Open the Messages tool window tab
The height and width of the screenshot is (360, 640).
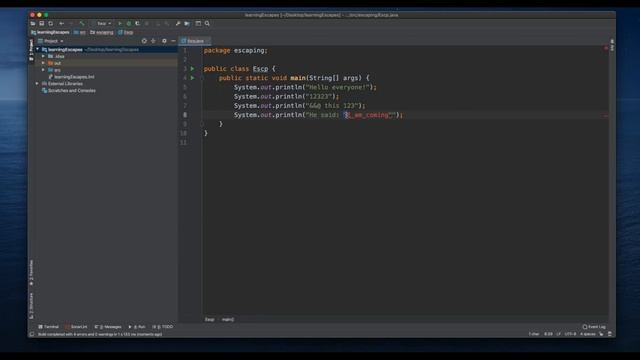point(108,327)
